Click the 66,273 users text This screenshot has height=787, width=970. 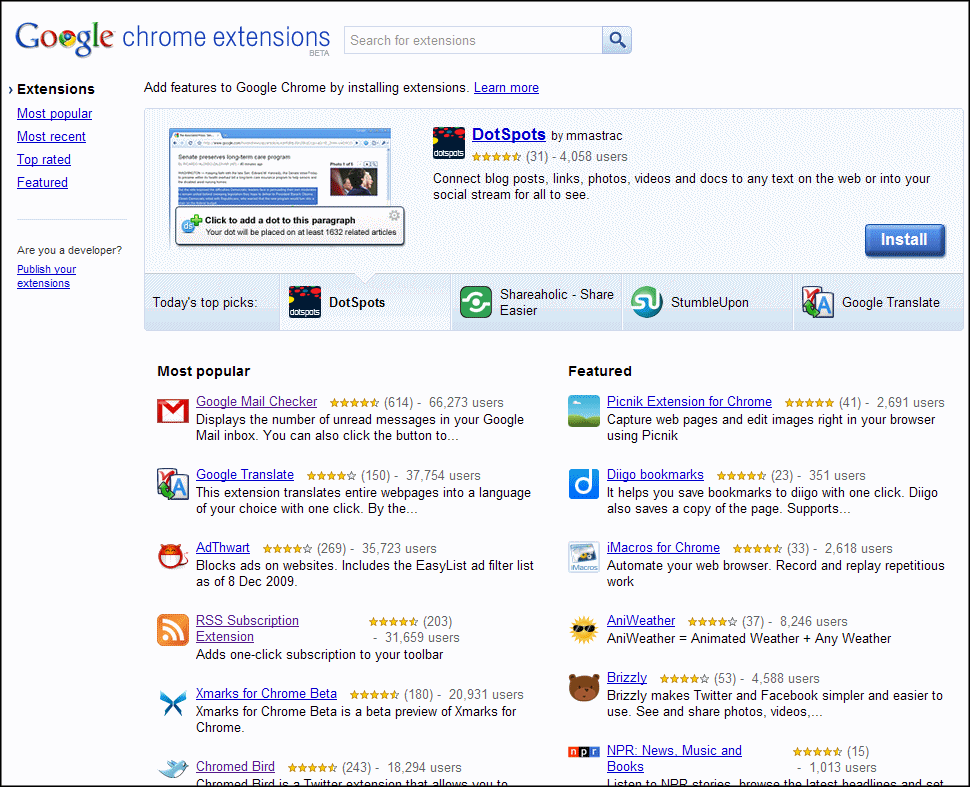(x=466, y=403)
